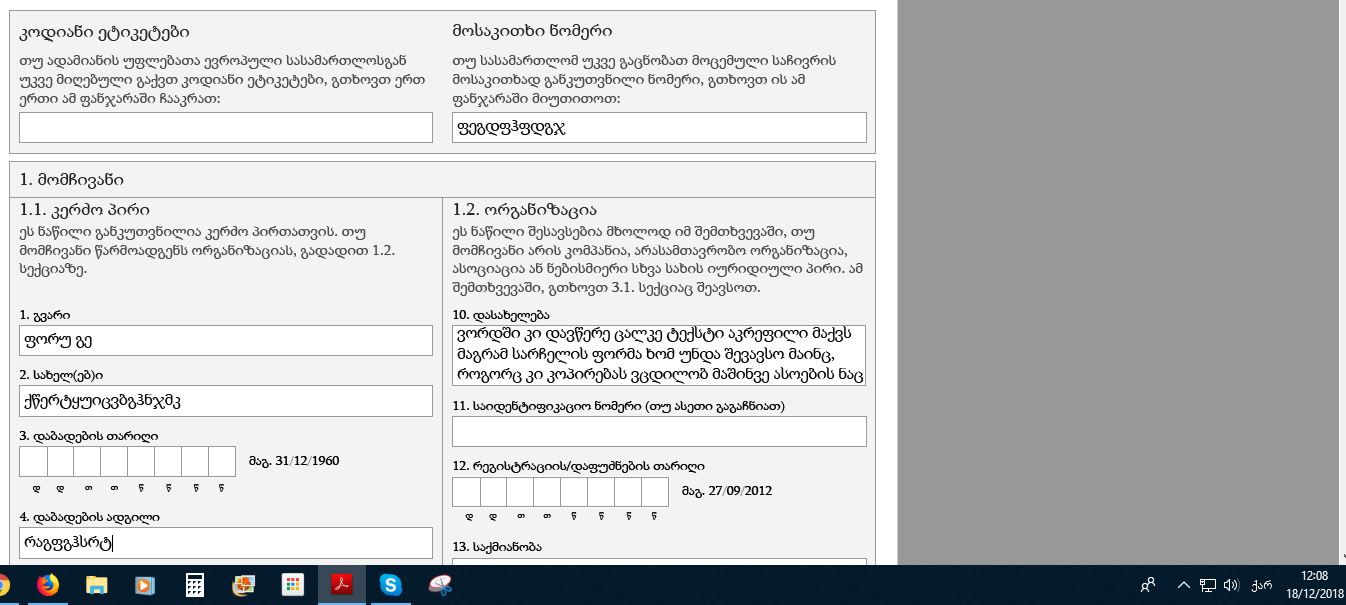Switch keyboard language indicator ქარ
The height and width of the screenshot is (605, 1346).
1261,585
